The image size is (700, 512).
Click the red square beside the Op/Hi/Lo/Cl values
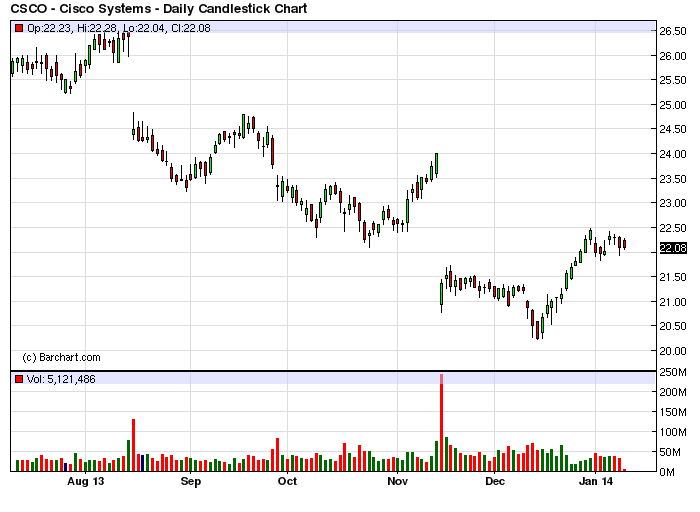click(x=19, y=28)
